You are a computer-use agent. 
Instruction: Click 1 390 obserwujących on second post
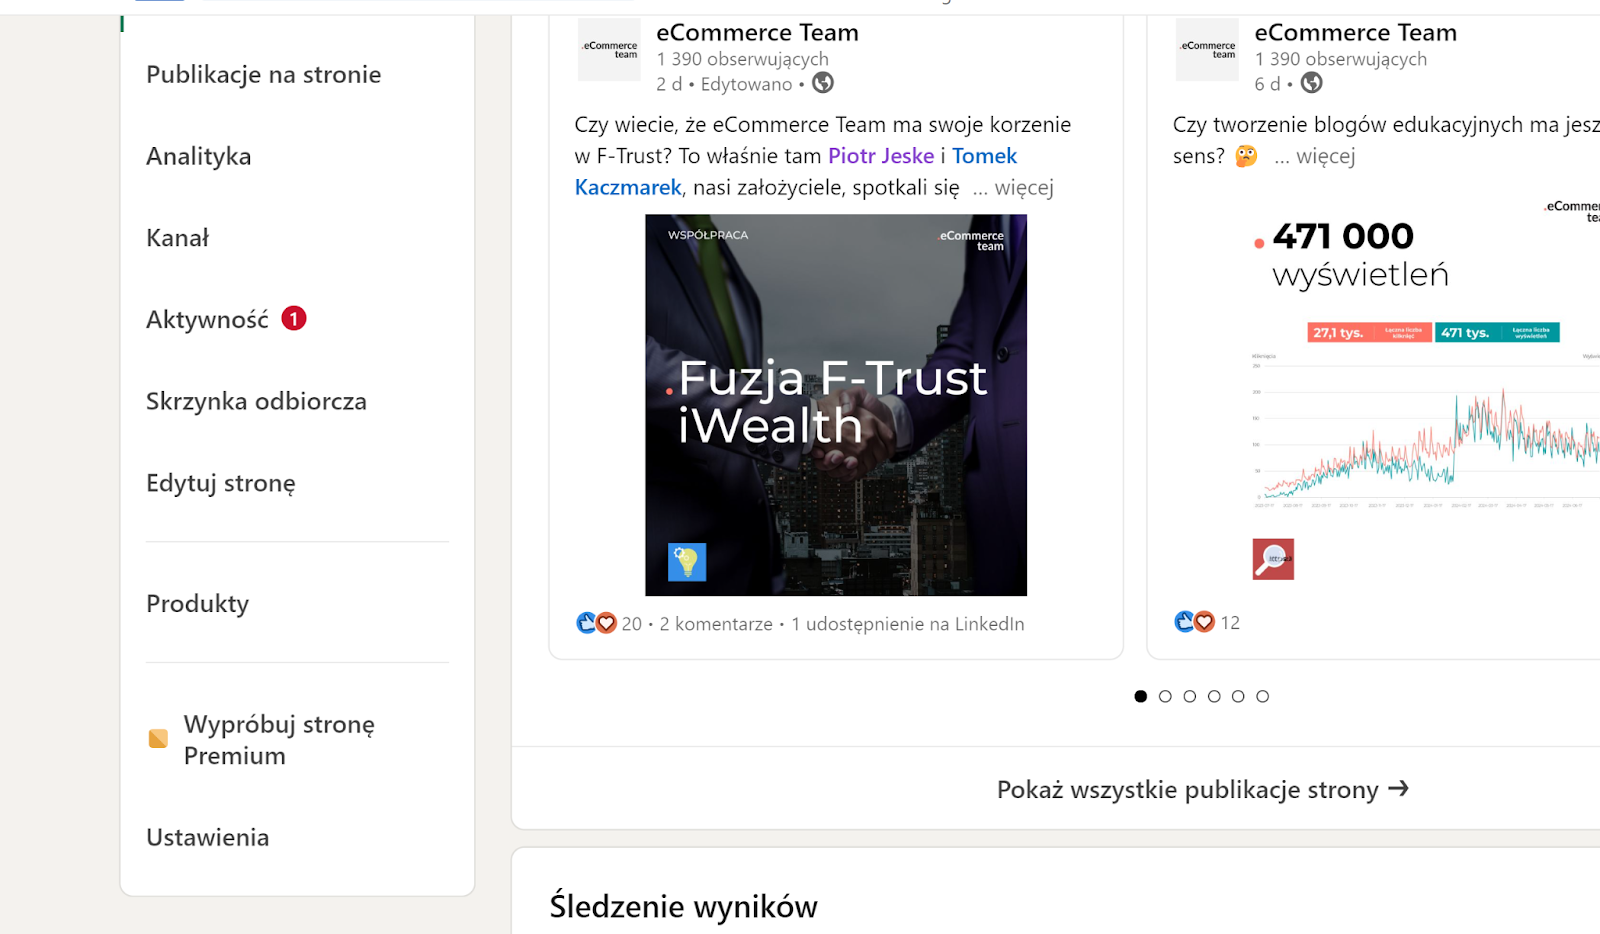[x=1341, y=59]
